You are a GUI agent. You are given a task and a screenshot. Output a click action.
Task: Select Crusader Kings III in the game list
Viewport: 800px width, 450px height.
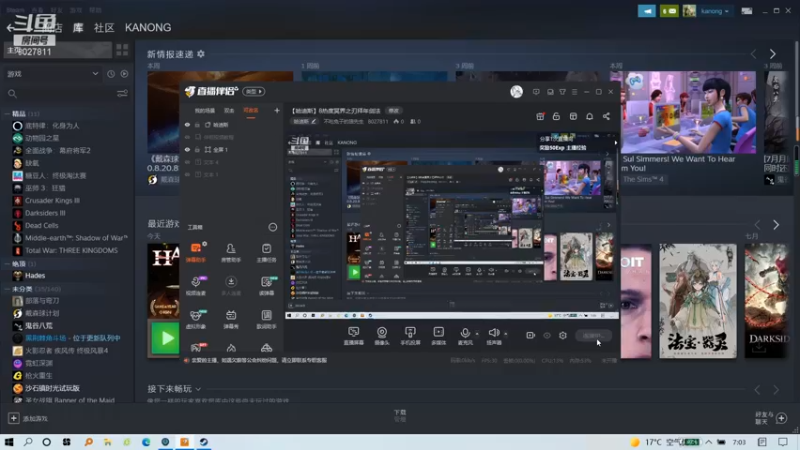coord(53,201)
